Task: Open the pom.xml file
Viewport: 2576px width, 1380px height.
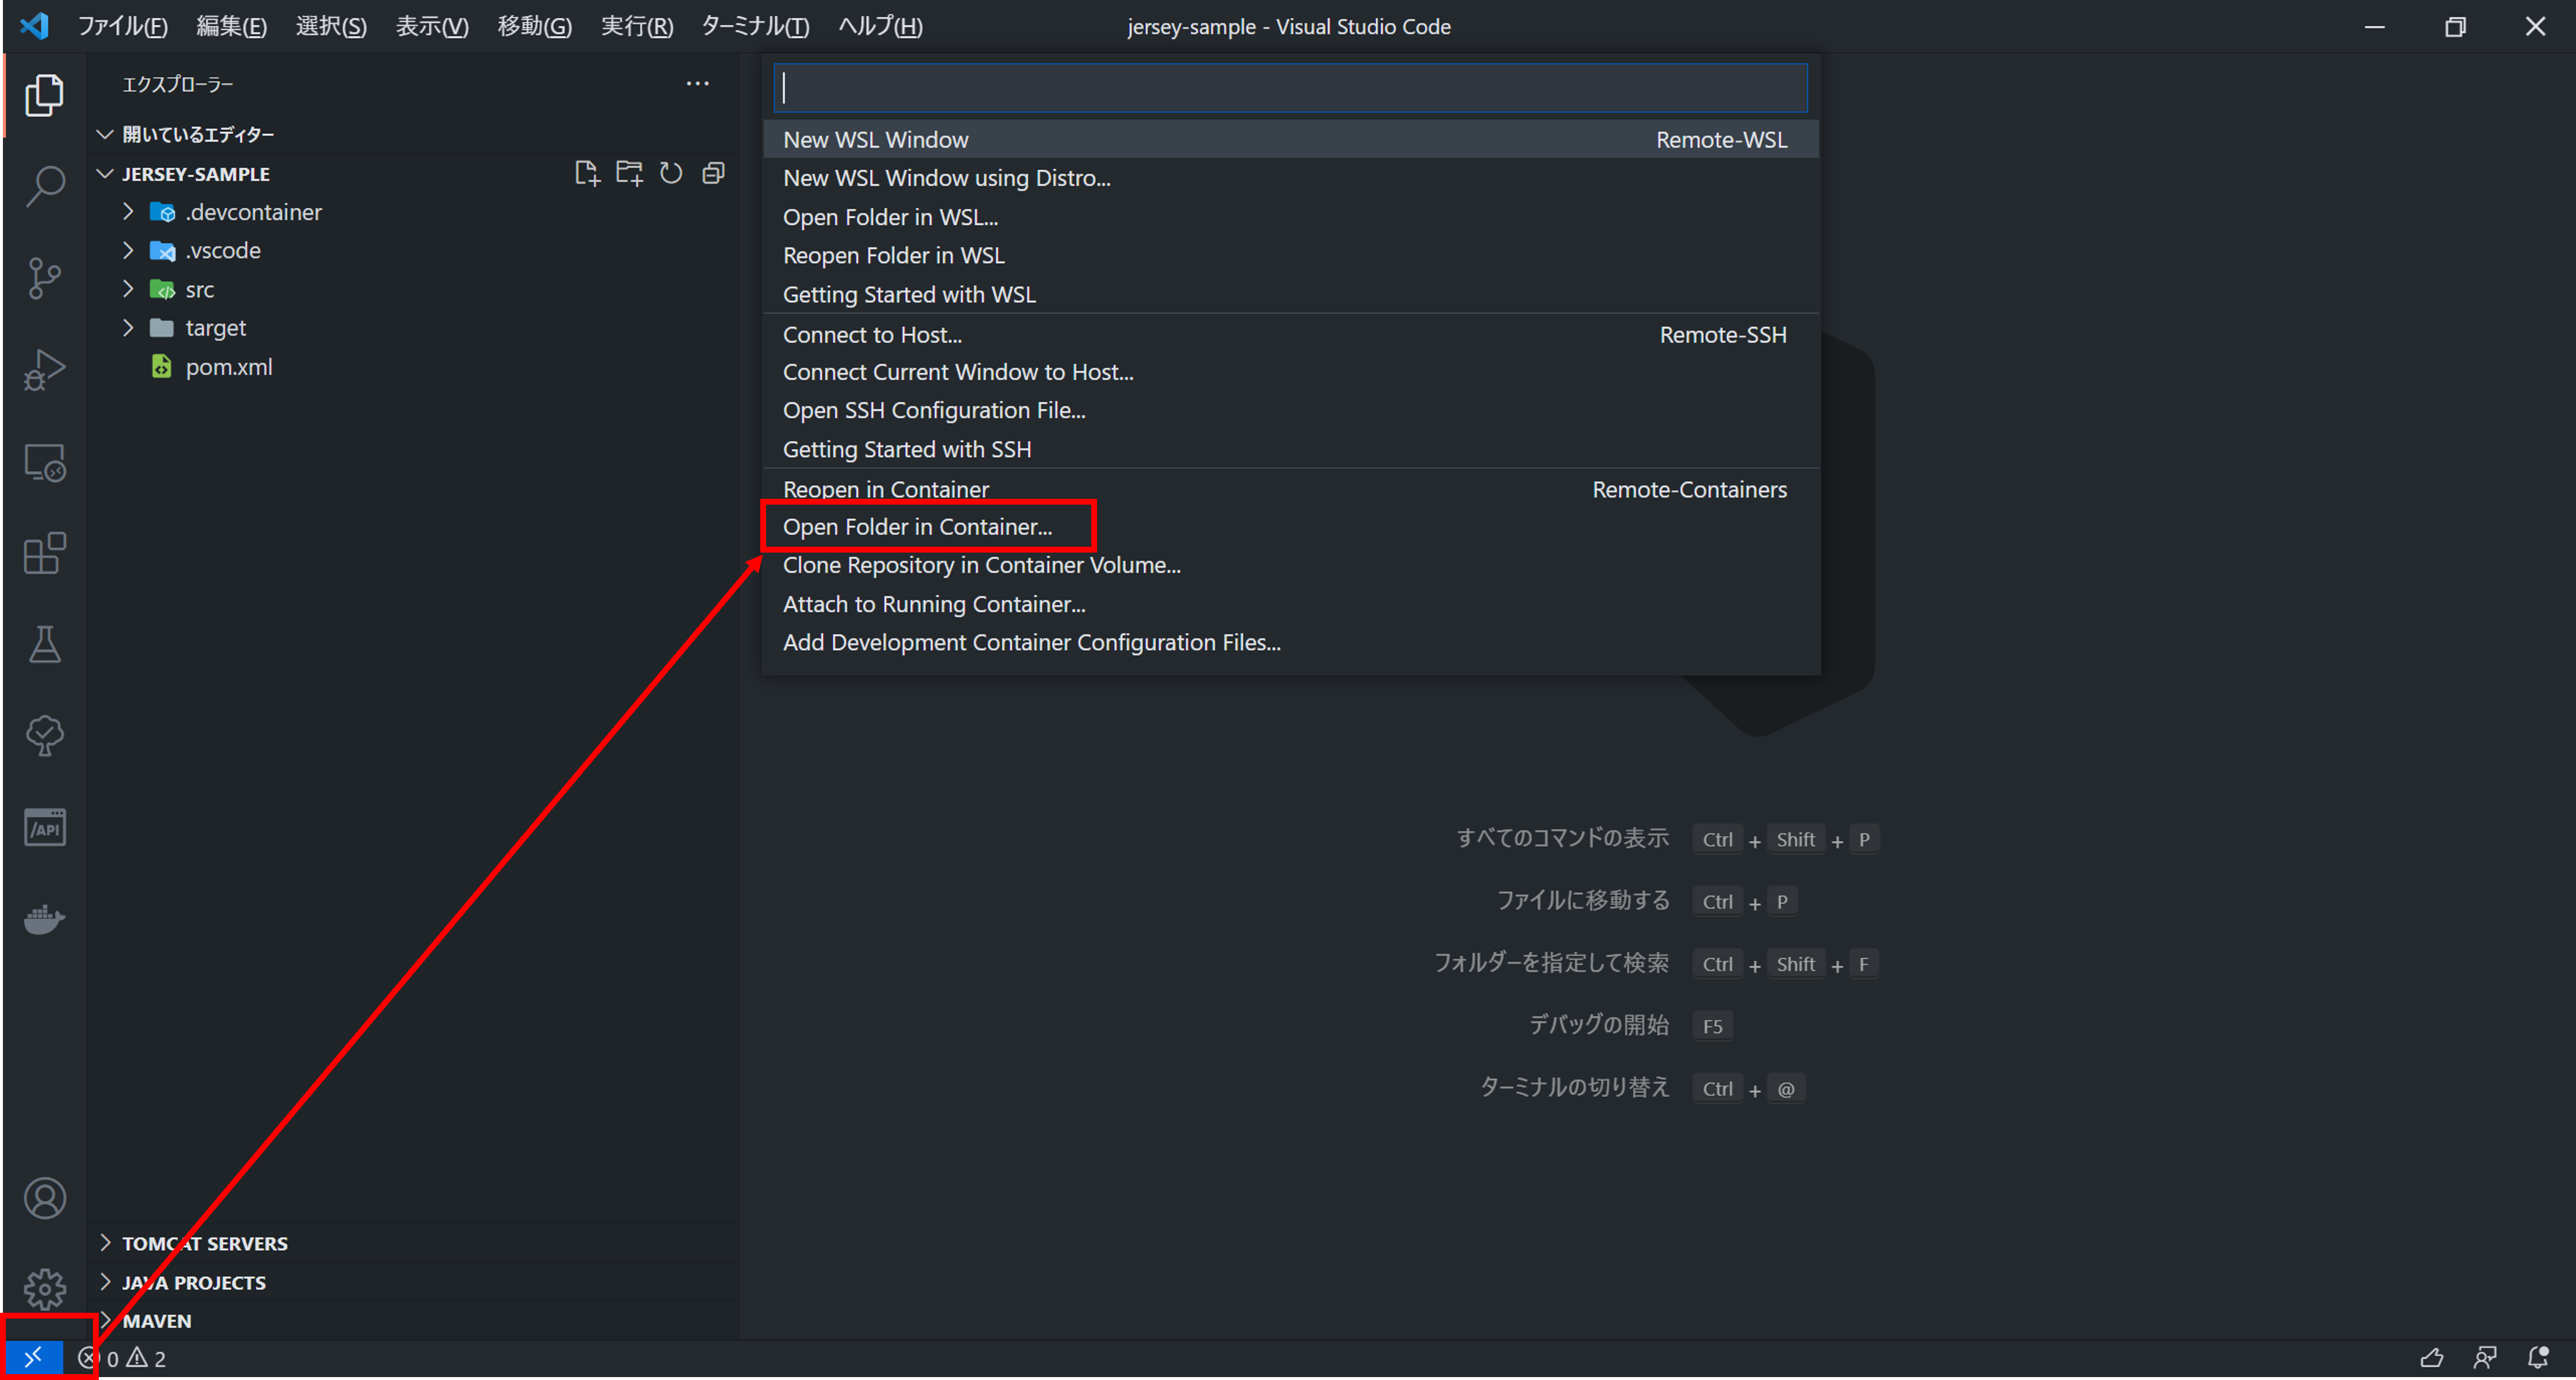Action: coord(228,367)
